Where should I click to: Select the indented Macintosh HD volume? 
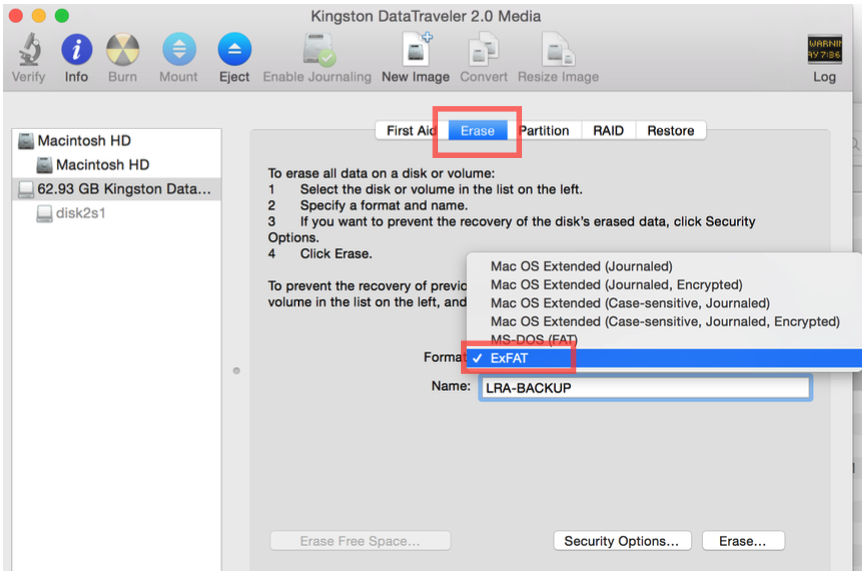pyautogui.click(x=116, y=165)
